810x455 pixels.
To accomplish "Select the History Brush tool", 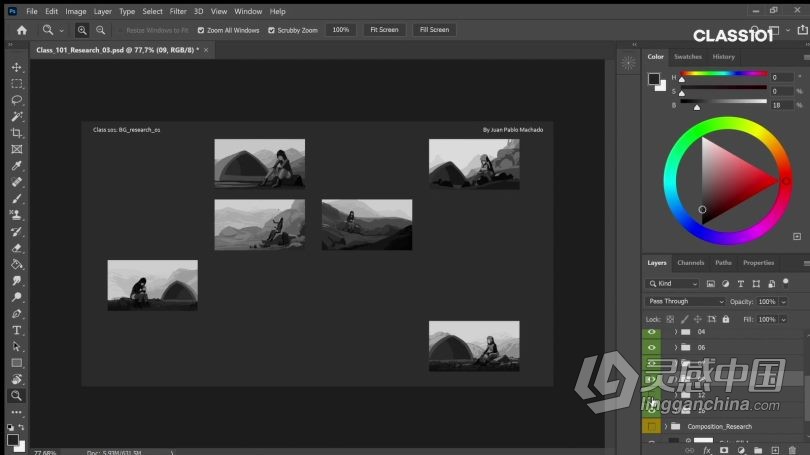I will point(17,231).
